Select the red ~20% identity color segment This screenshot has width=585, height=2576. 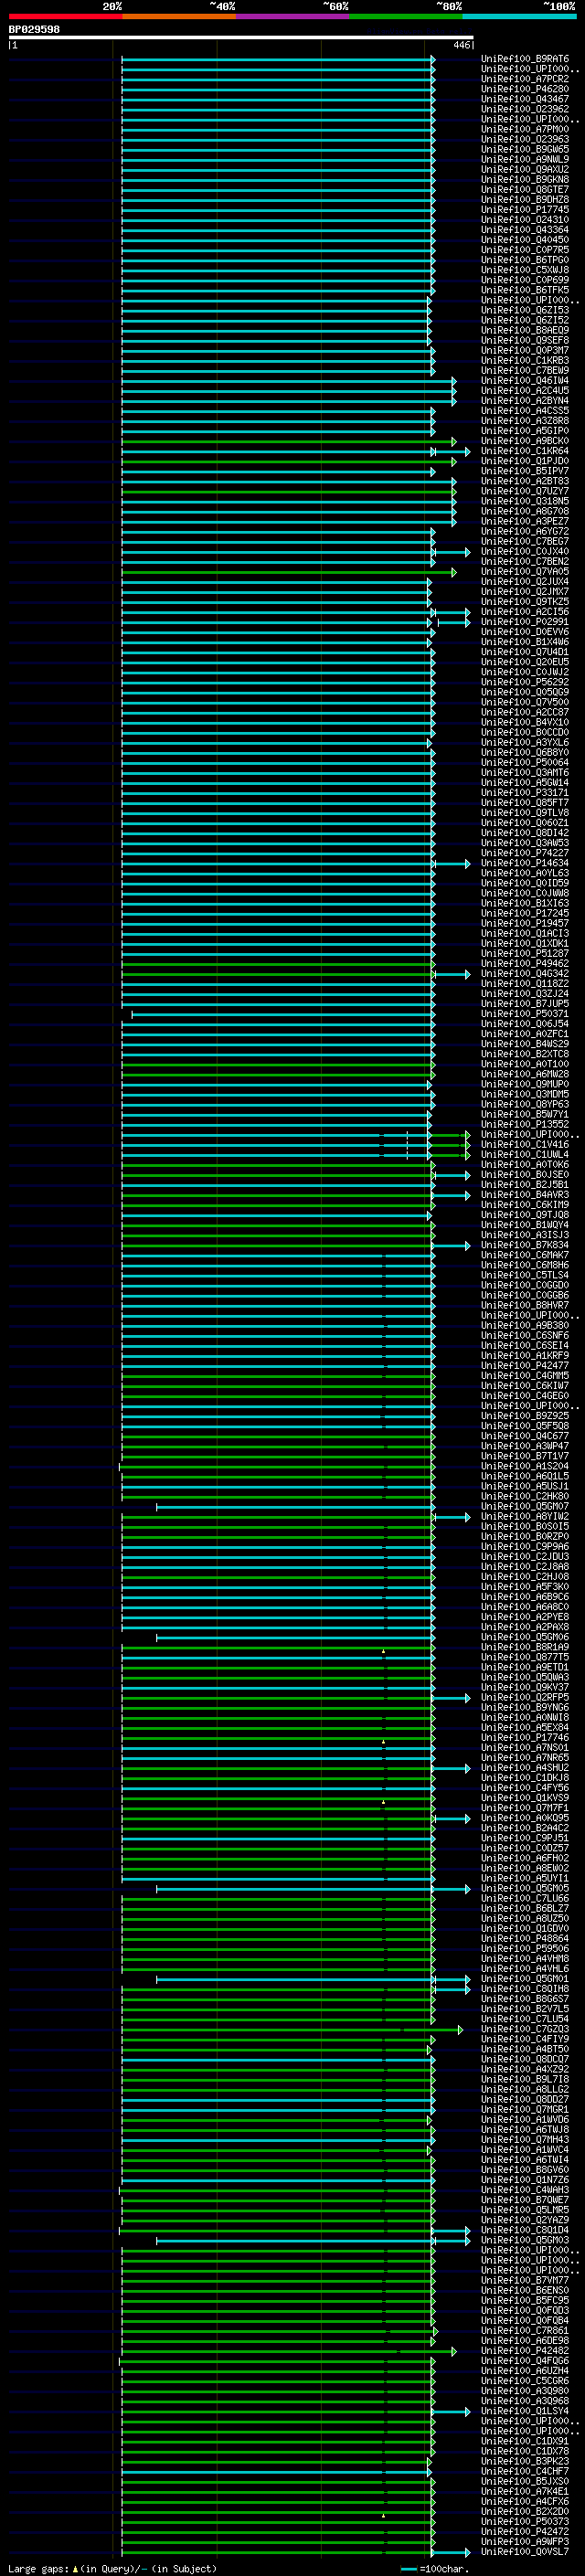coord(65,17)
